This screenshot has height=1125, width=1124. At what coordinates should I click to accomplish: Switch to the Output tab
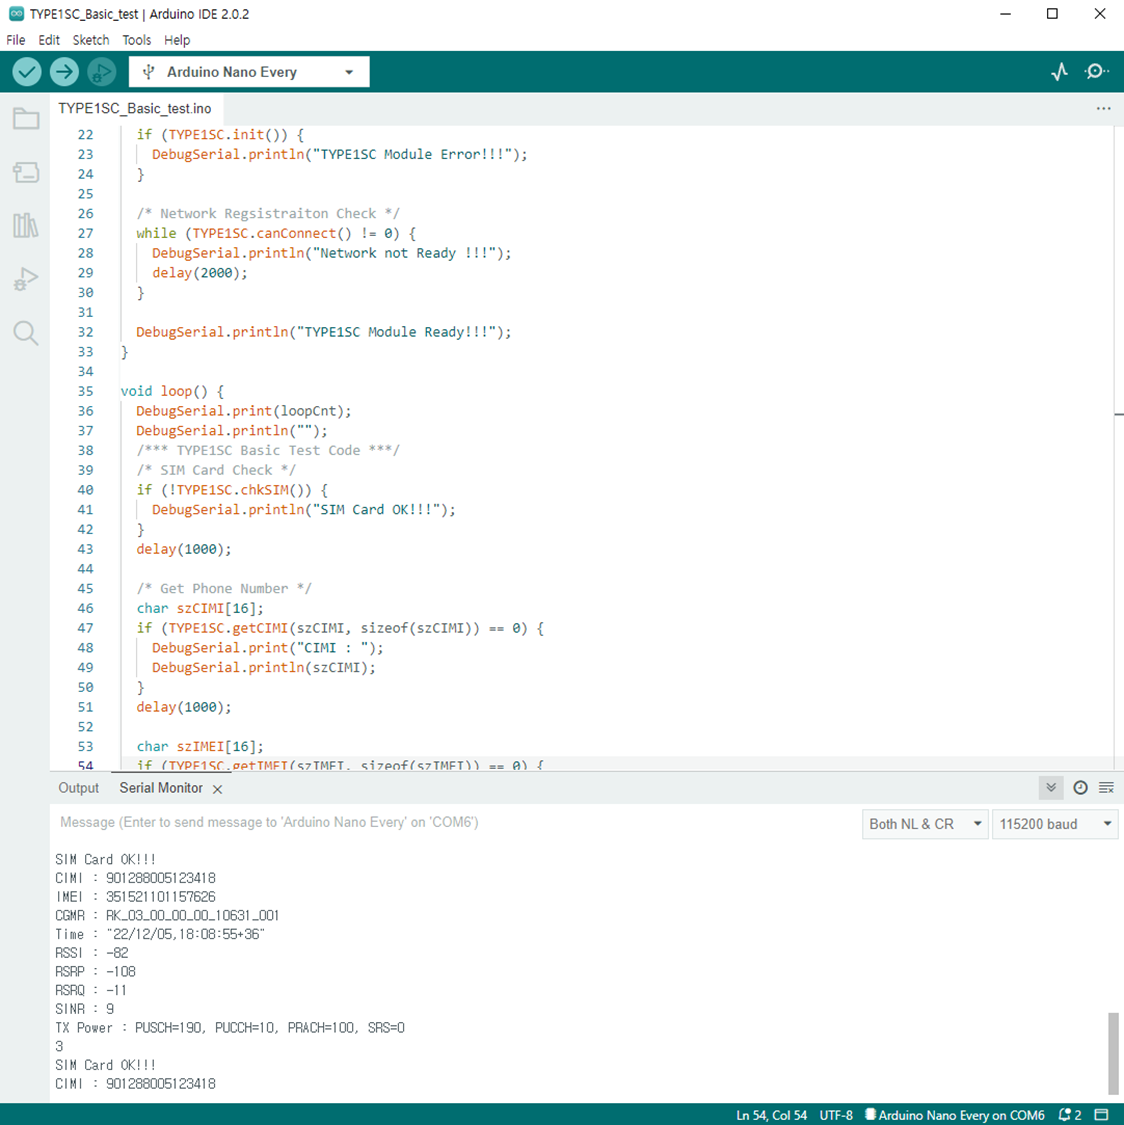[x=78, y=788]
